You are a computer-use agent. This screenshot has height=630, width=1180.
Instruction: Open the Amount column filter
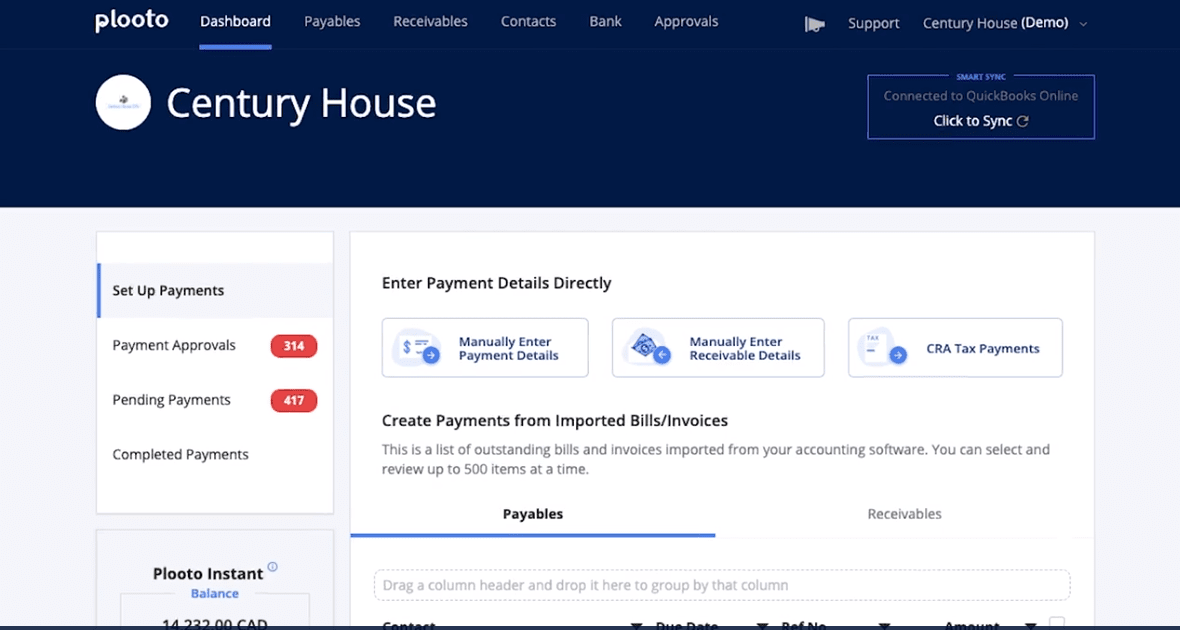pyautogui.click(x=1031, y=624)
